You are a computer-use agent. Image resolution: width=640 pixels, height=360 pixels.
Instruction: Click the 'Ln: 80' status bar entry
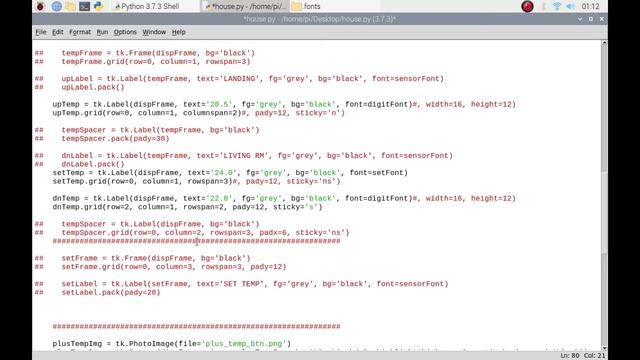click(570, 356)
